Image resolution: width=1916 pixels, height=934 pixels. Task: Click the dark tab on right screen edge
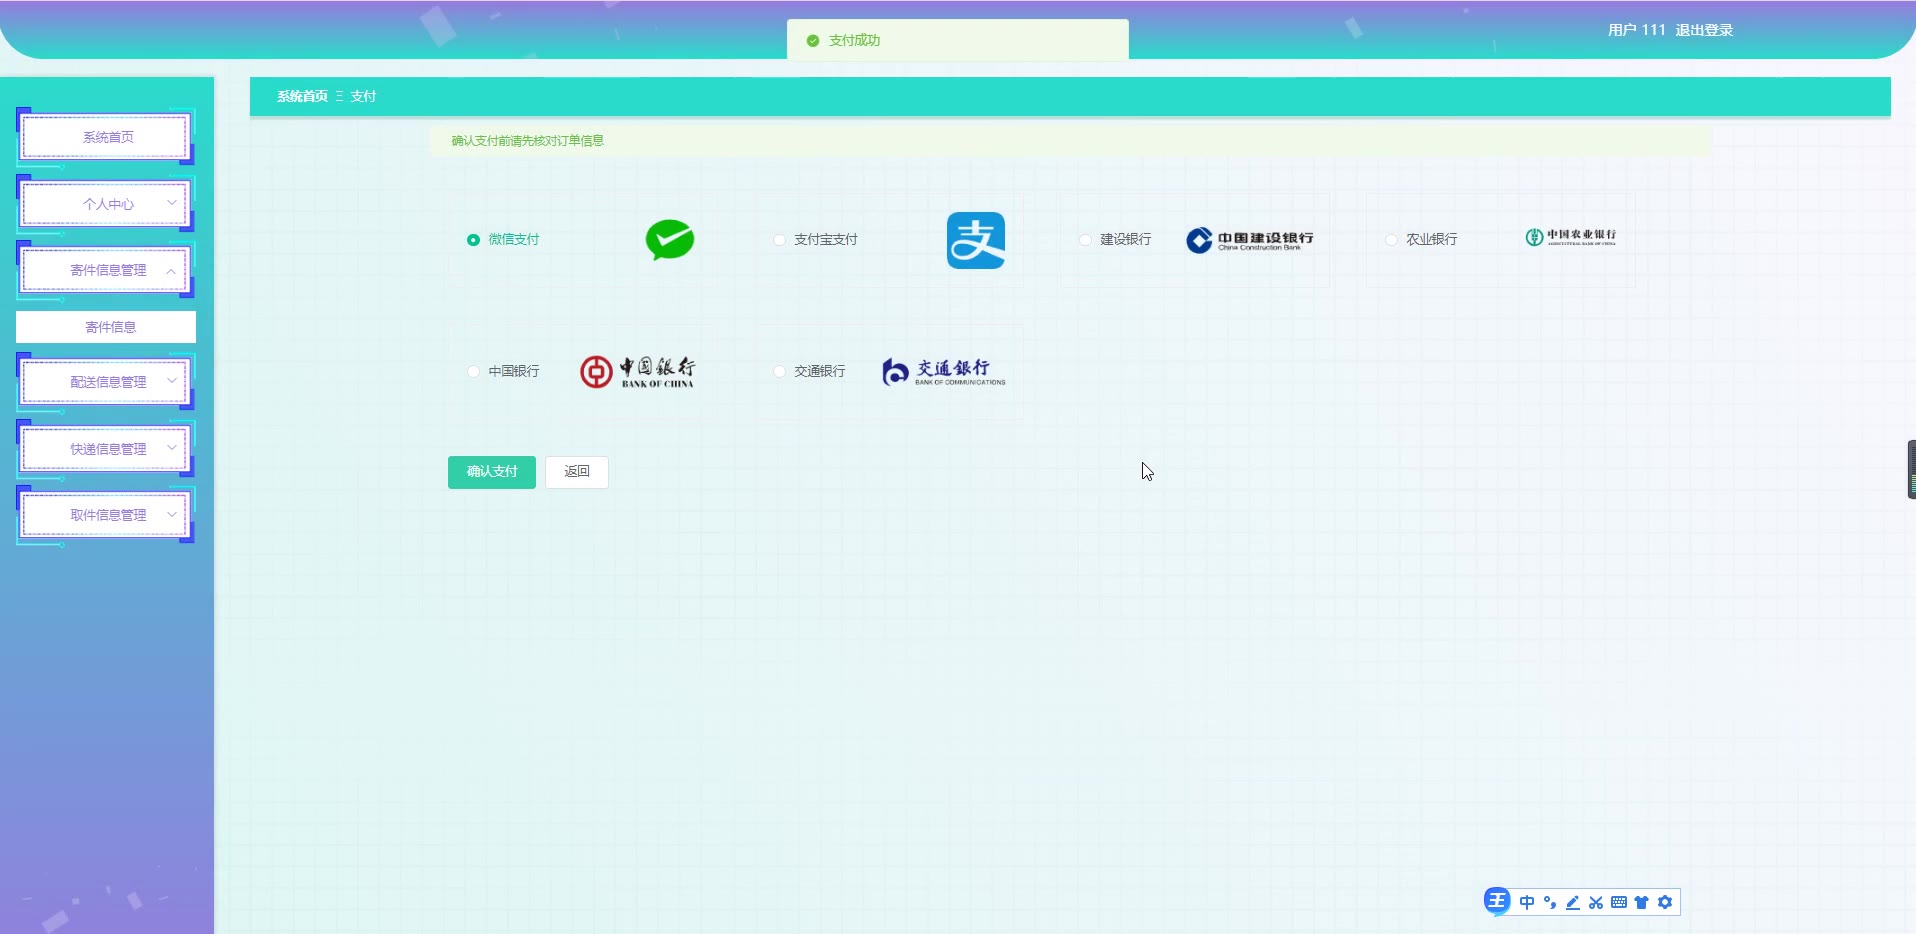(1911, 469)
